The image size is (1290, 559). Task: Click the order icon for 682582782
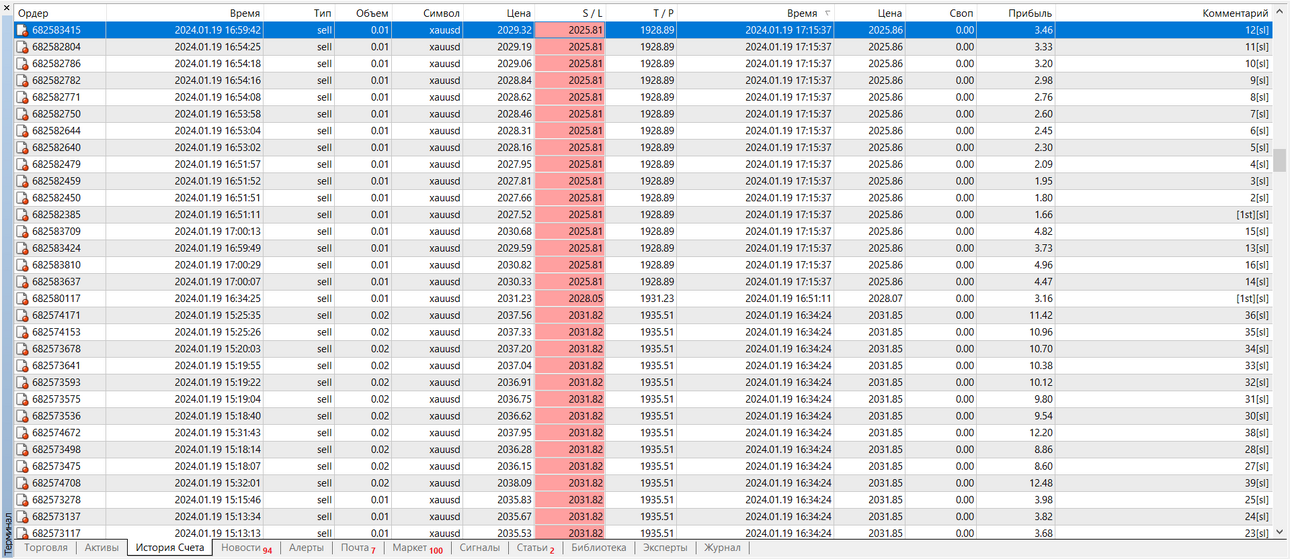22,80
